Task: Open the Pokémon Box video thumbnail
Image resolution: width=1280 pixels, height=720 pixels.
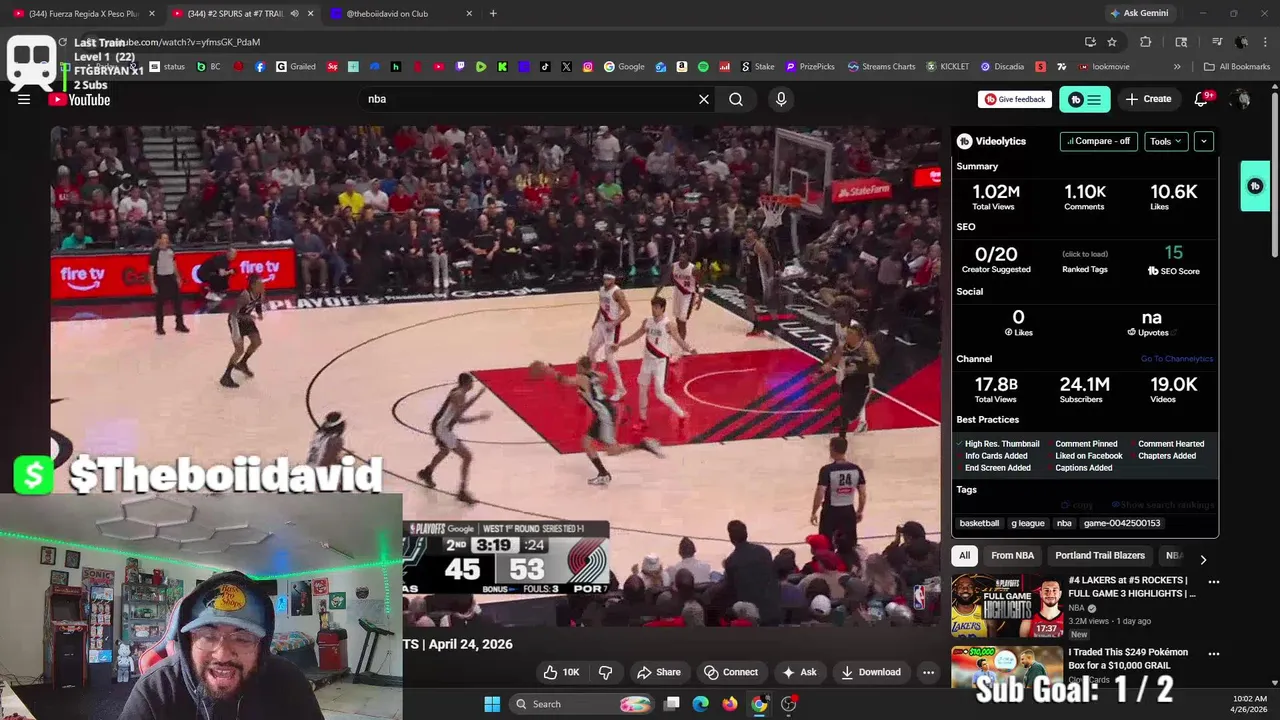Action: [x=1007, y=666]
